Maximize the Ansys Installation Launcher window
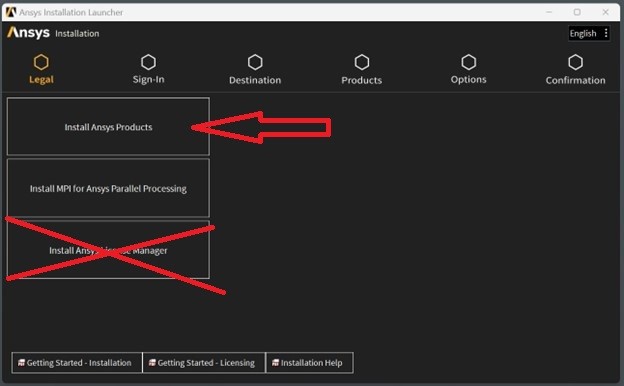624x386 pixels. pyautogui.click(x=577, y=12)
